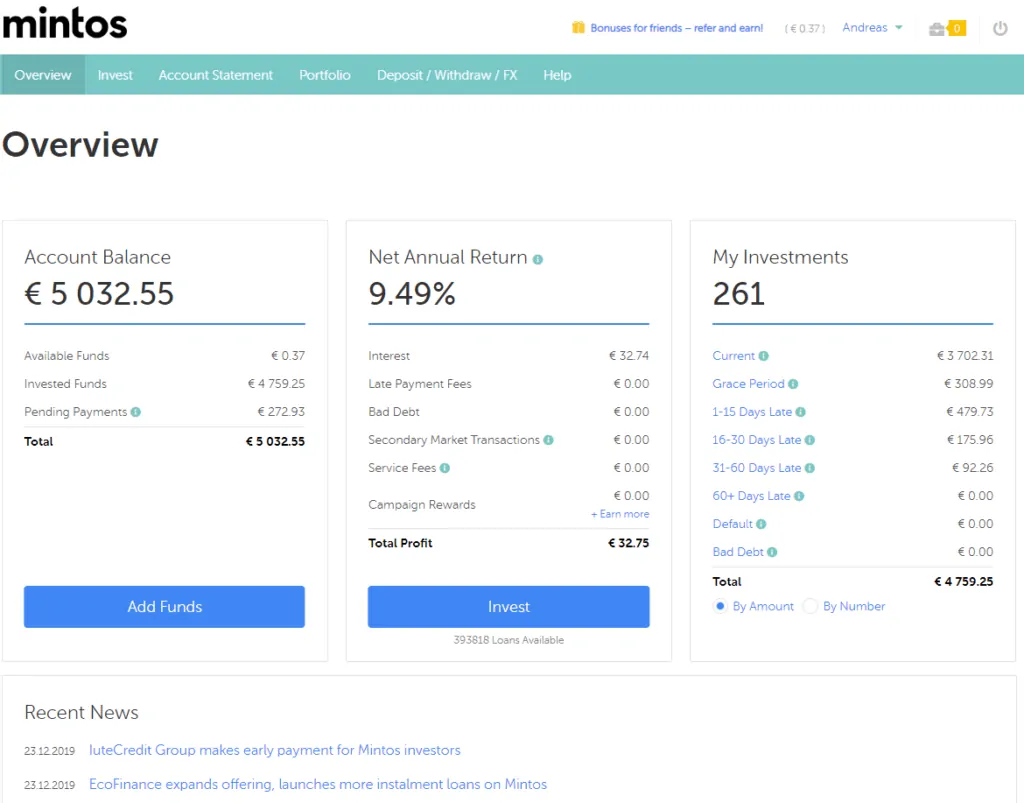Click the 9.49% net annual return value
1024x803 pixels.
pyautogui.click(x=412, y=294)
